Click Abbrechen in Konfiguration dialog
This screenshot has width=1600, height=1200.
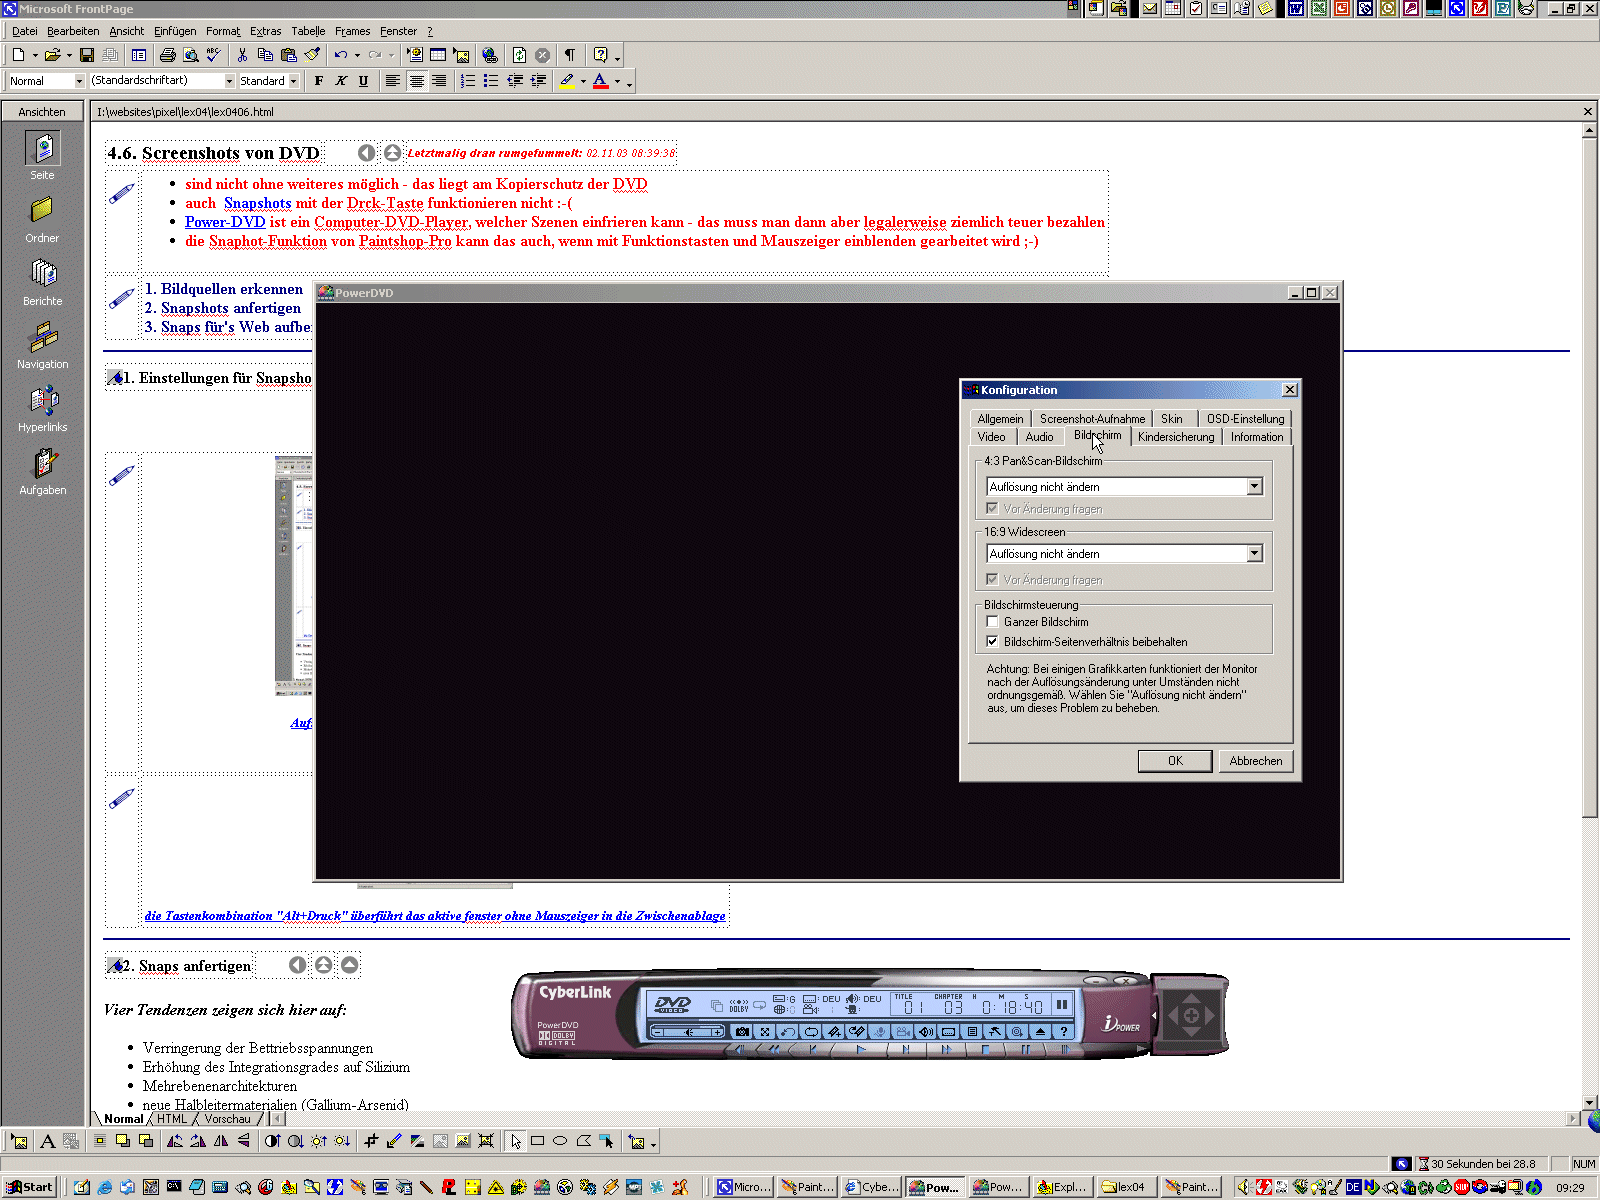[x=1256, y=761]
